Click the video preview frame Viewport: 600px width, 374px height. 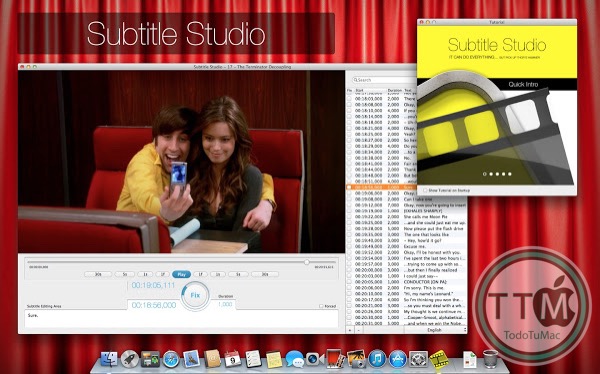181,162
